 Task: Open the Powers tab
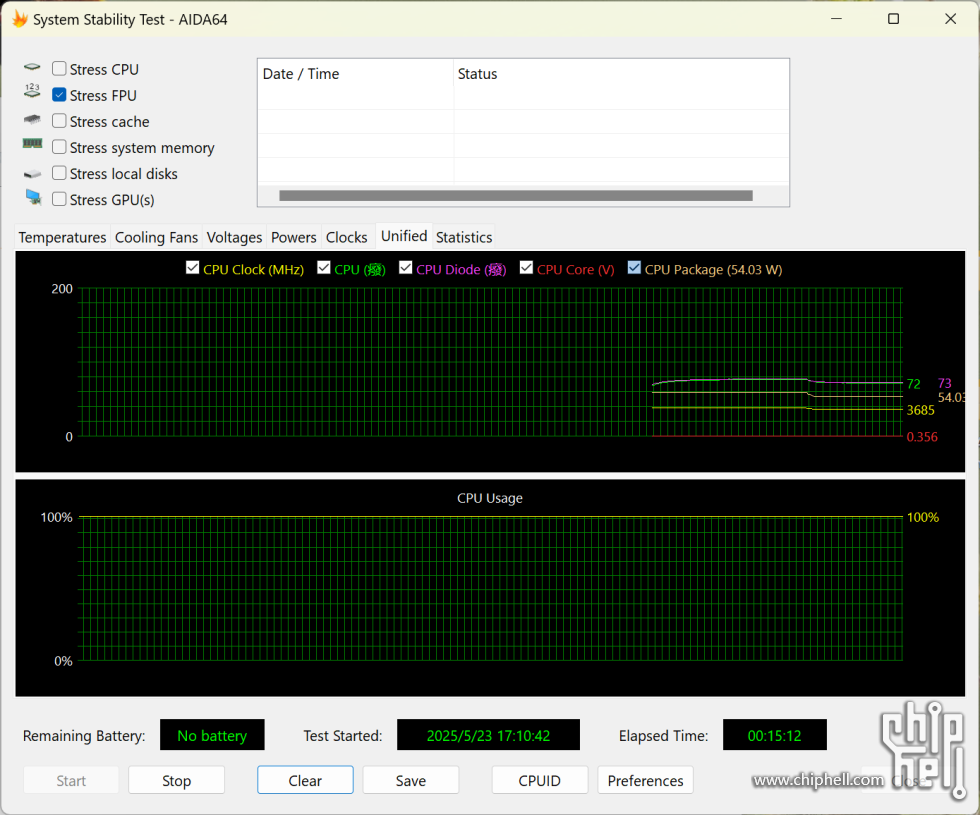(294, 238)
